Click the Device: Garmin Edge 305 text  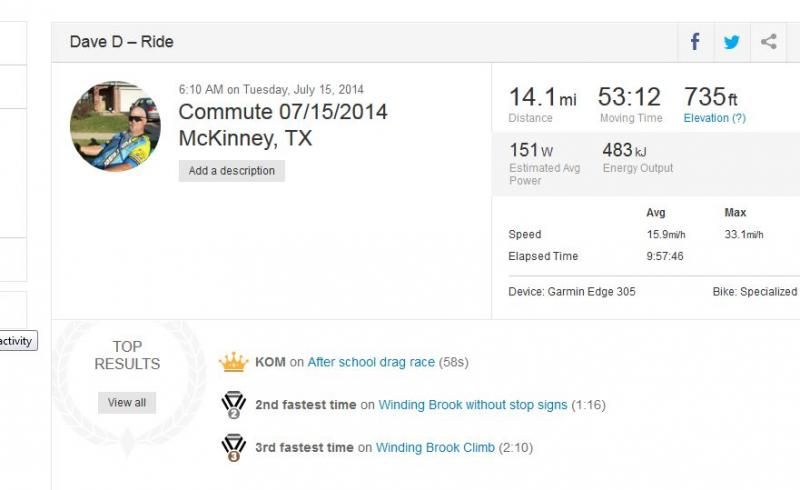pyautogui.click(x=572, y=291)
